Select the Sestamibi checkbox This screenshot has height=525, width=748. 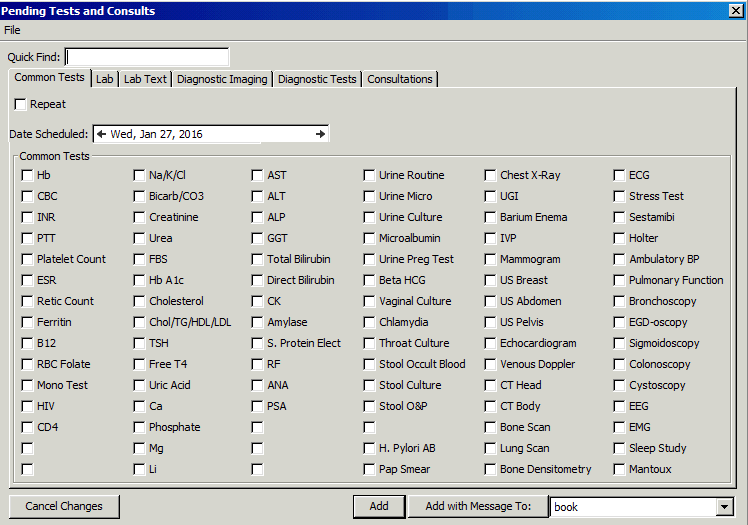tap(619, 217)
